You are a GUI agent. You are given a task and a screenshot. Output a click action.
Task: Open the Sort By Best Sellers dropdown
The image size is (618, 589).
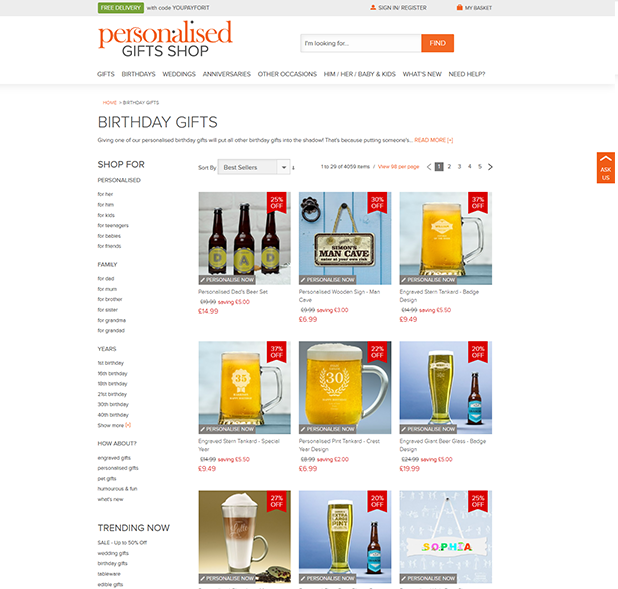[x=254, y=167]
